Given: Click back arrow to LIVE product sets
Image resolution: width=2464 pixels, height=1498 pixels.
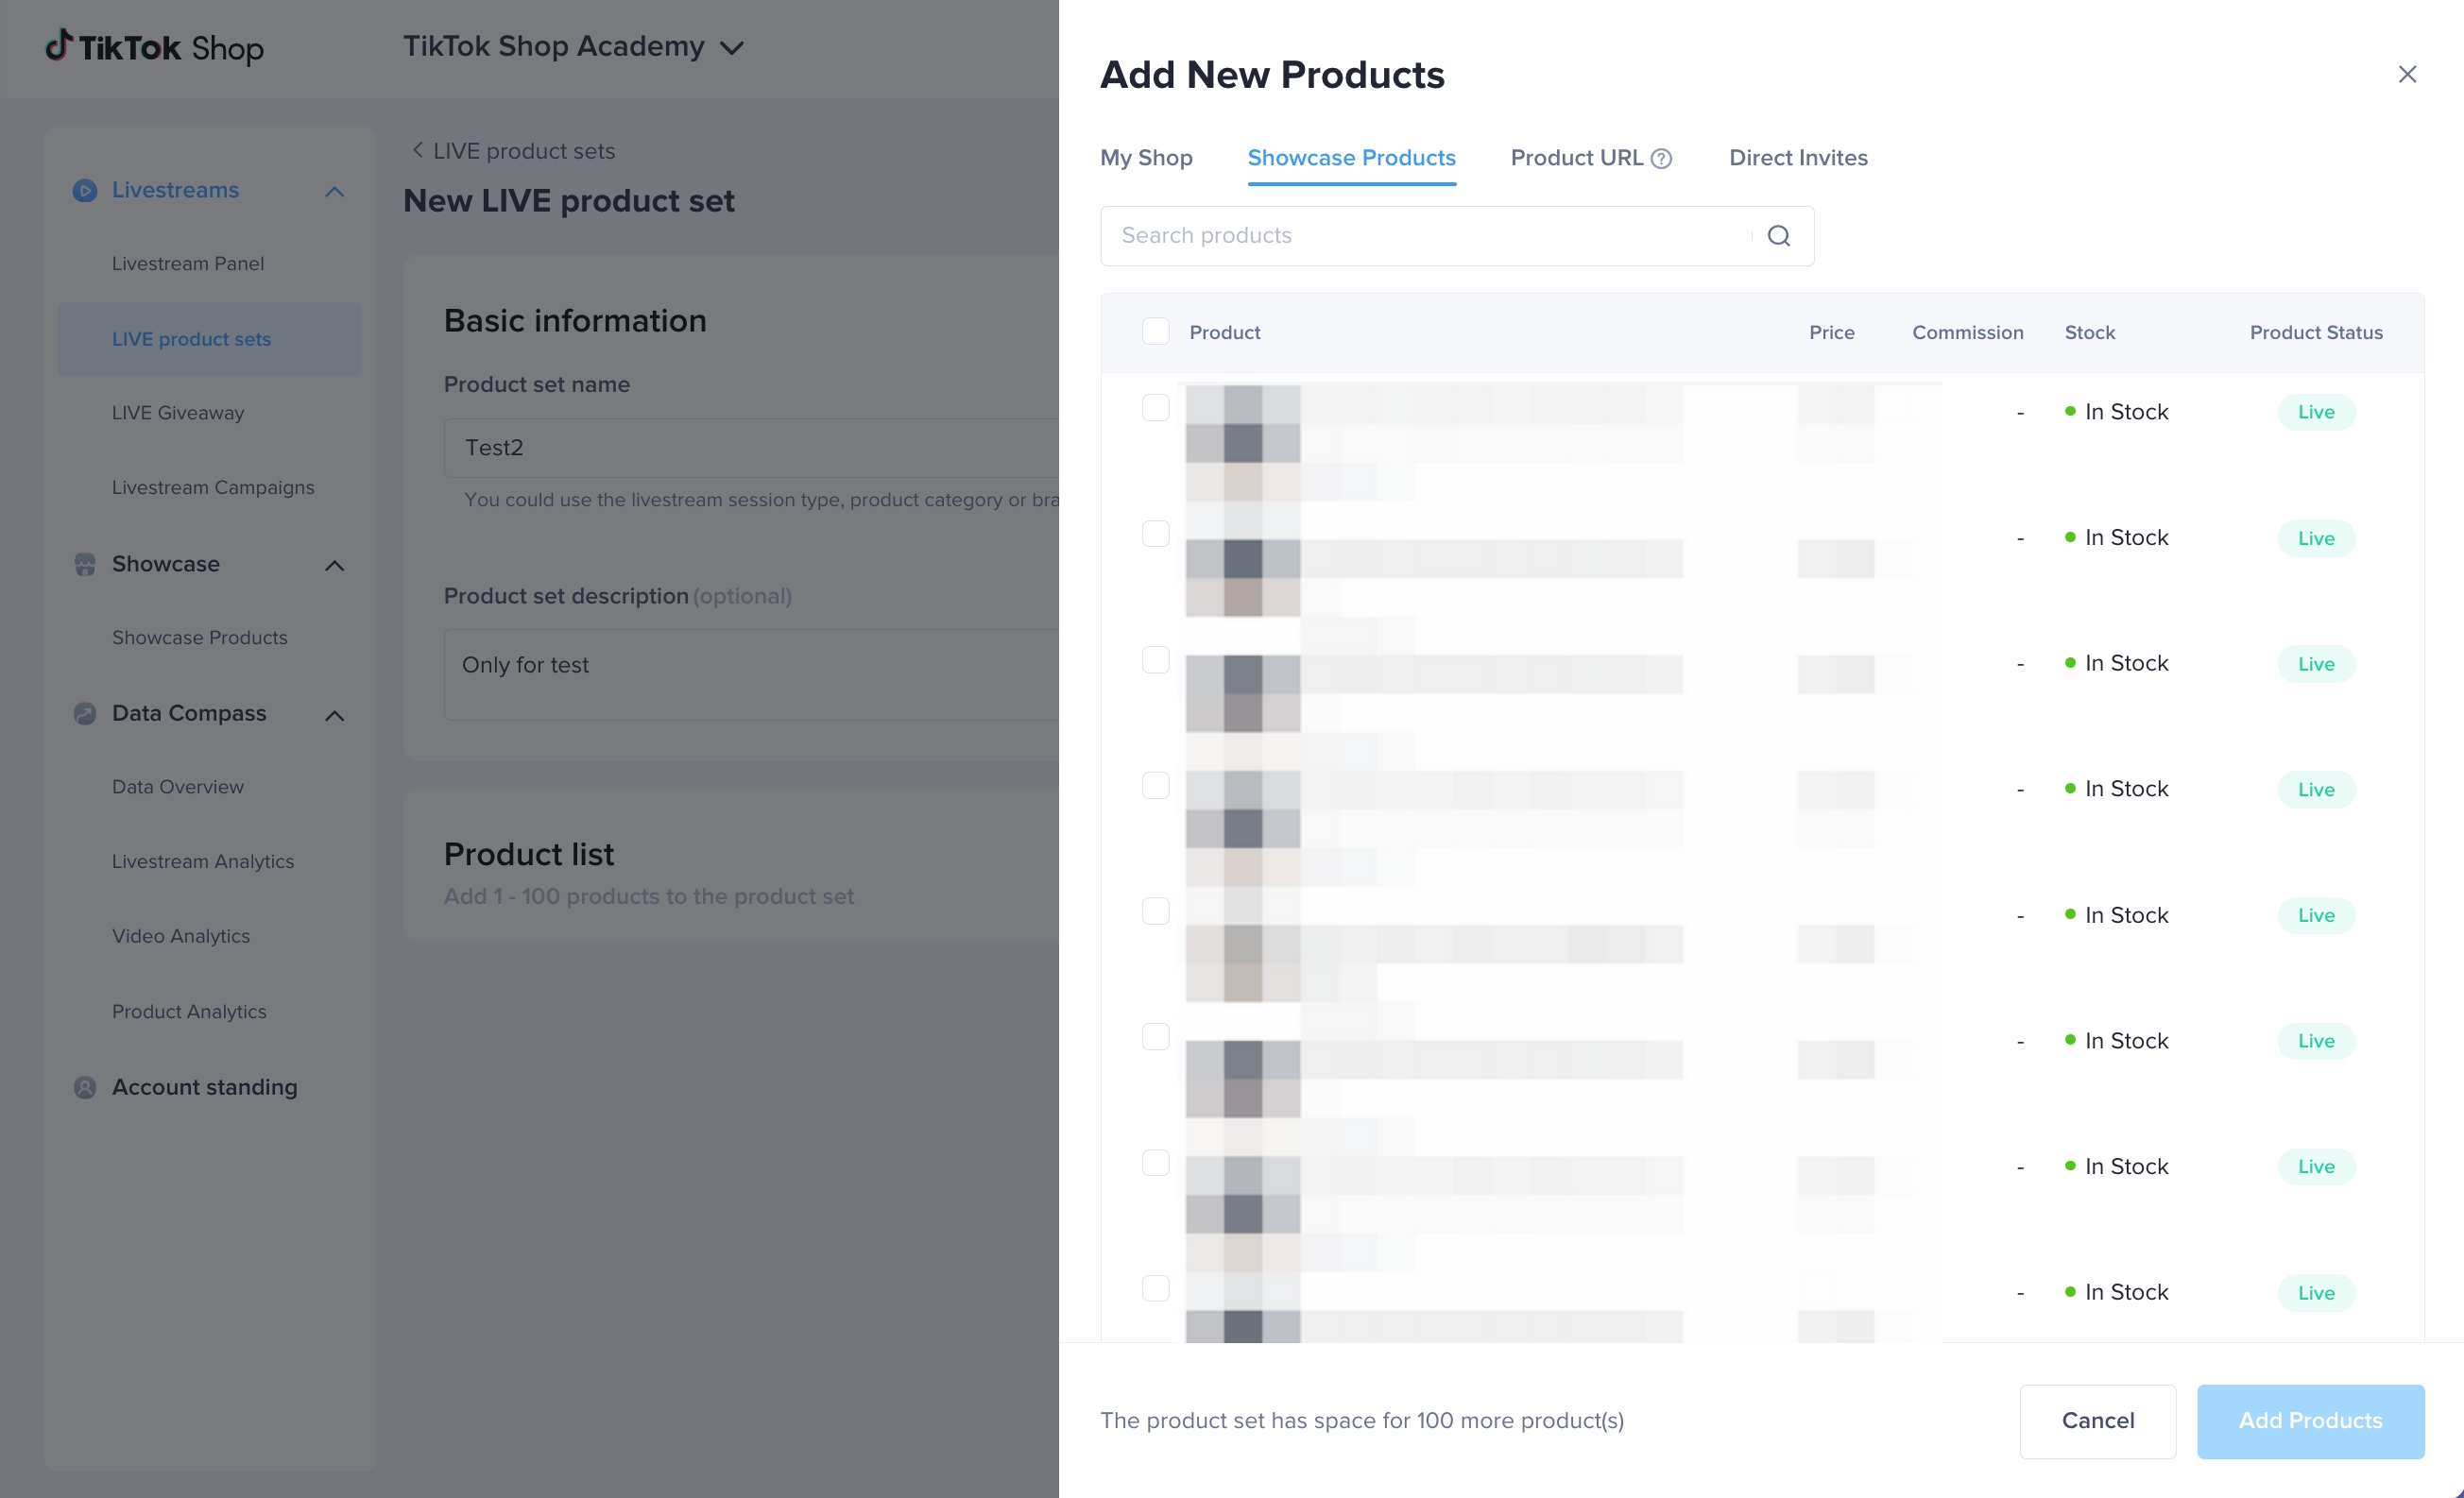Looking at the screenshot, I should point(418,151).
